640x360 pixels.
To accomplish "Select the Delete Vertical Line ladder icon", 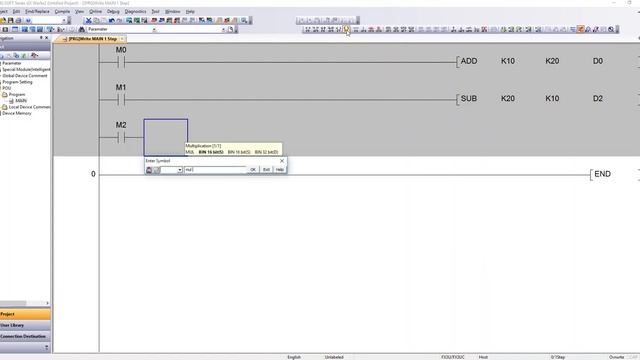I will [x=379, y=29].
